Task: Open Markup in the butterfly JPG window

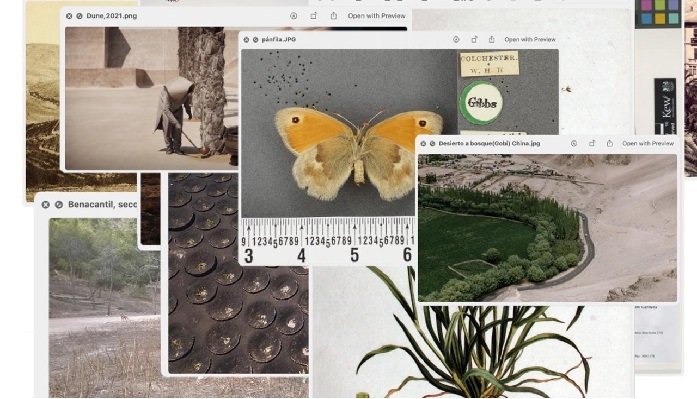Action: click(x=456, y=40)
